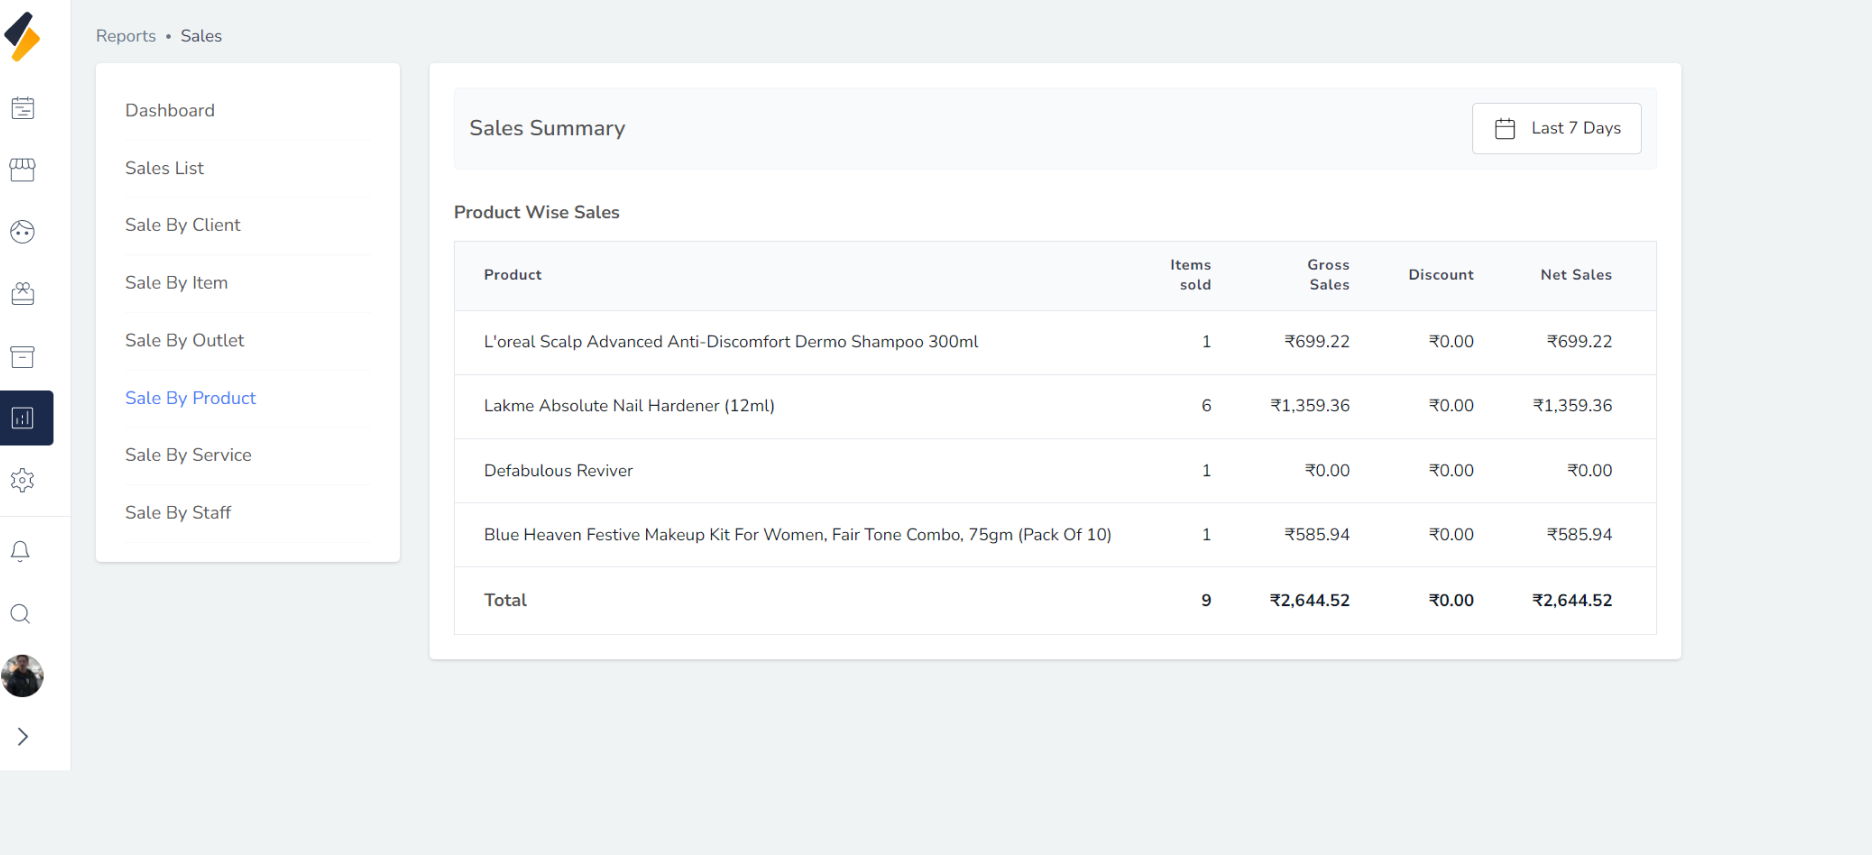
Task: Go to the Dashboard report
Action: click(170, 111)
